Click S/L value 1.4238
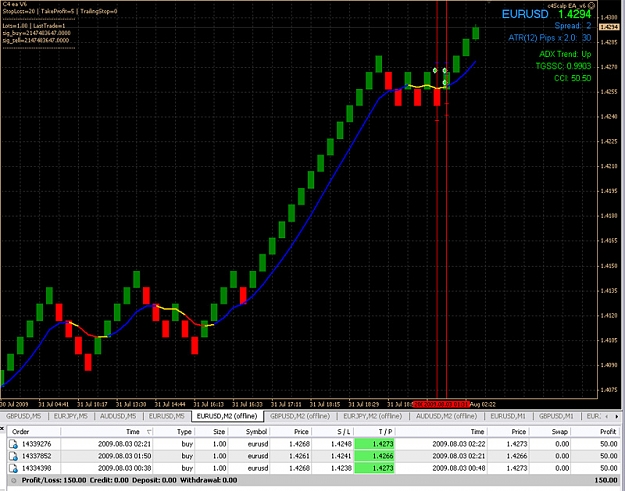This screenshot has width=625, height=491. [341, 468]
